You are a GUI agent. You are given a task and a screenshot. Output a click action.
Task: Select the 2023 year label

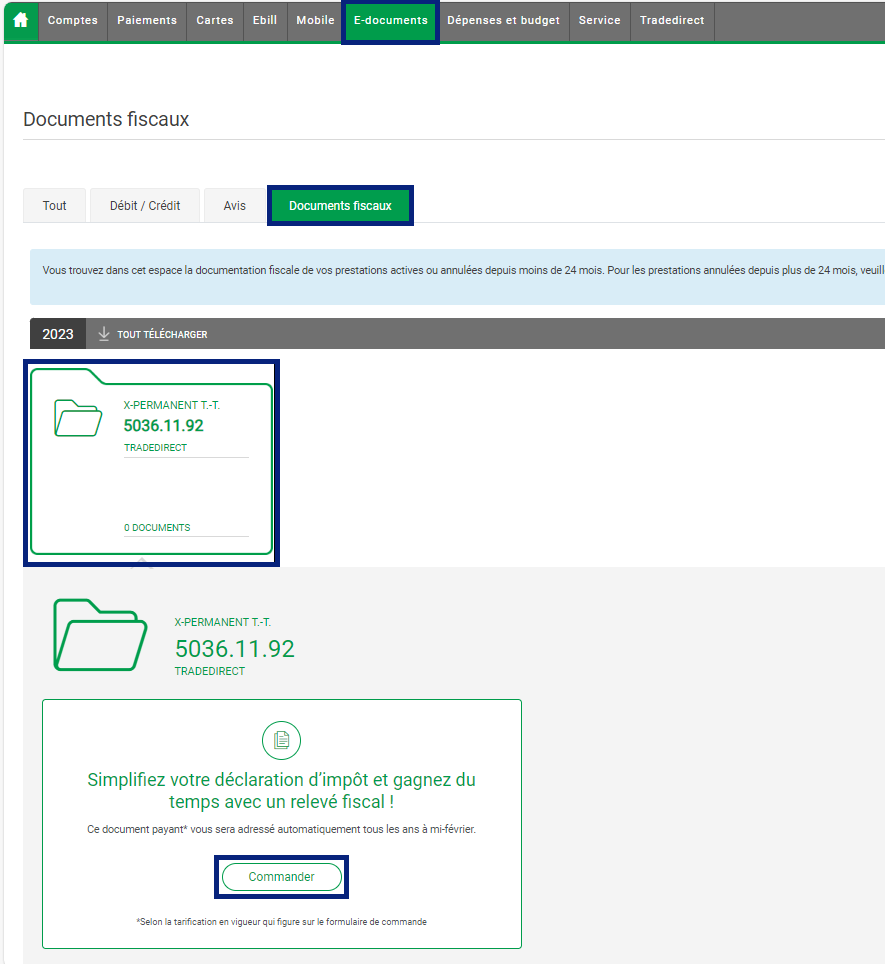[58, 334]
